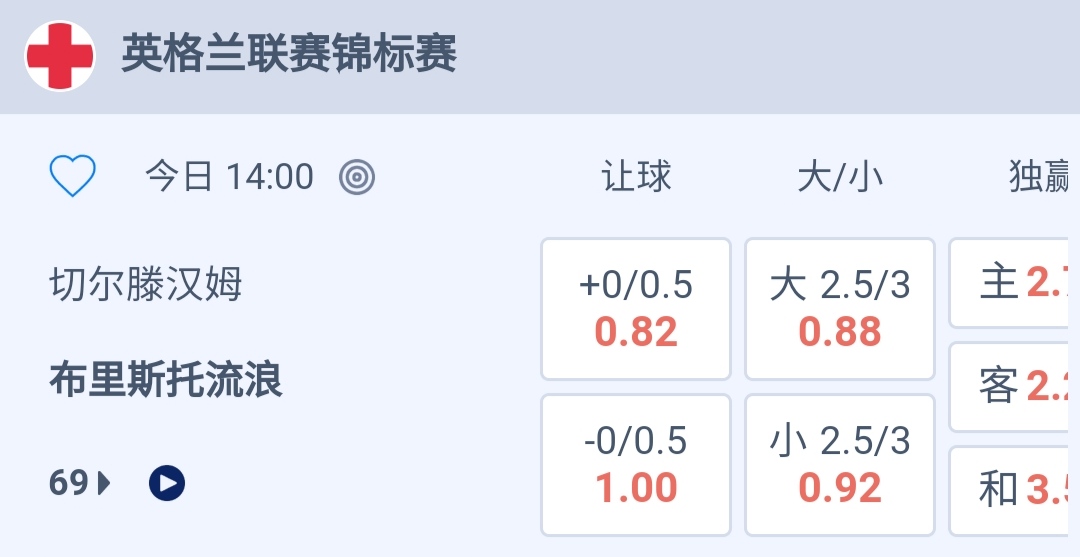This screenshot has width=1080, height=557.
Task: Click the England red cross flag icon
Action: [60, 56]
